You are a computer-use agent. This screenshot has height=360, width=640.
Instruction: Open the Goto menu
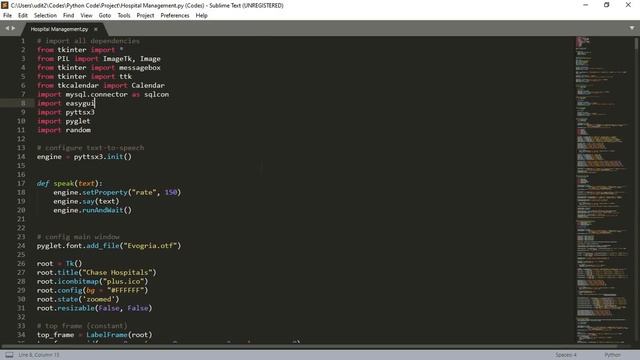coord(104,16)
